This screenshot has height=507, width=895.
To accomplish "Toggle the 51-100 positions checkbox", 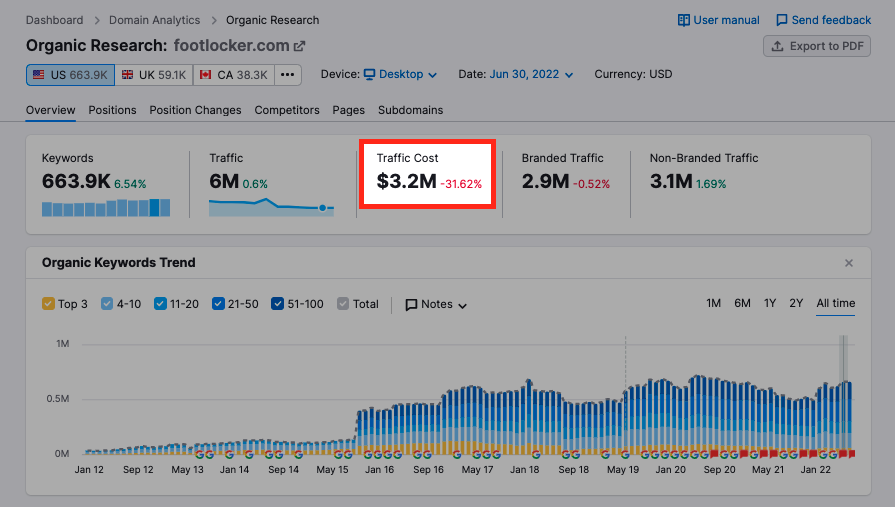I will (277, 304).
